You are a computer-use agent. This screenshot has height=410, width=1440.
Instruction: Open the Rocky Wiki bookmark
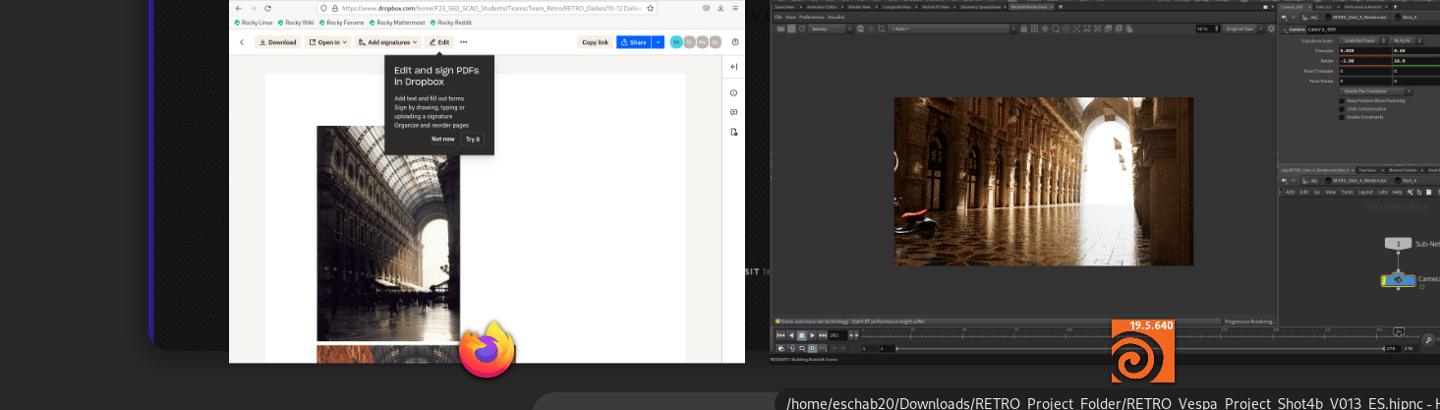pyautogui.click(x=296, y=22)
